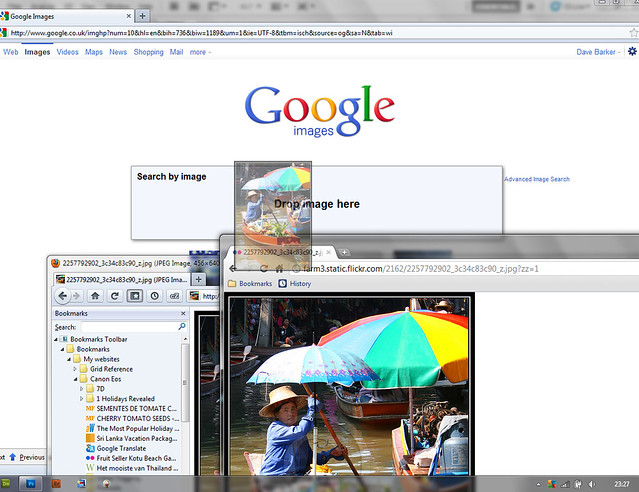Open Photoshop from the taskbar
The image size is (639, 492).
click(31, 483)
